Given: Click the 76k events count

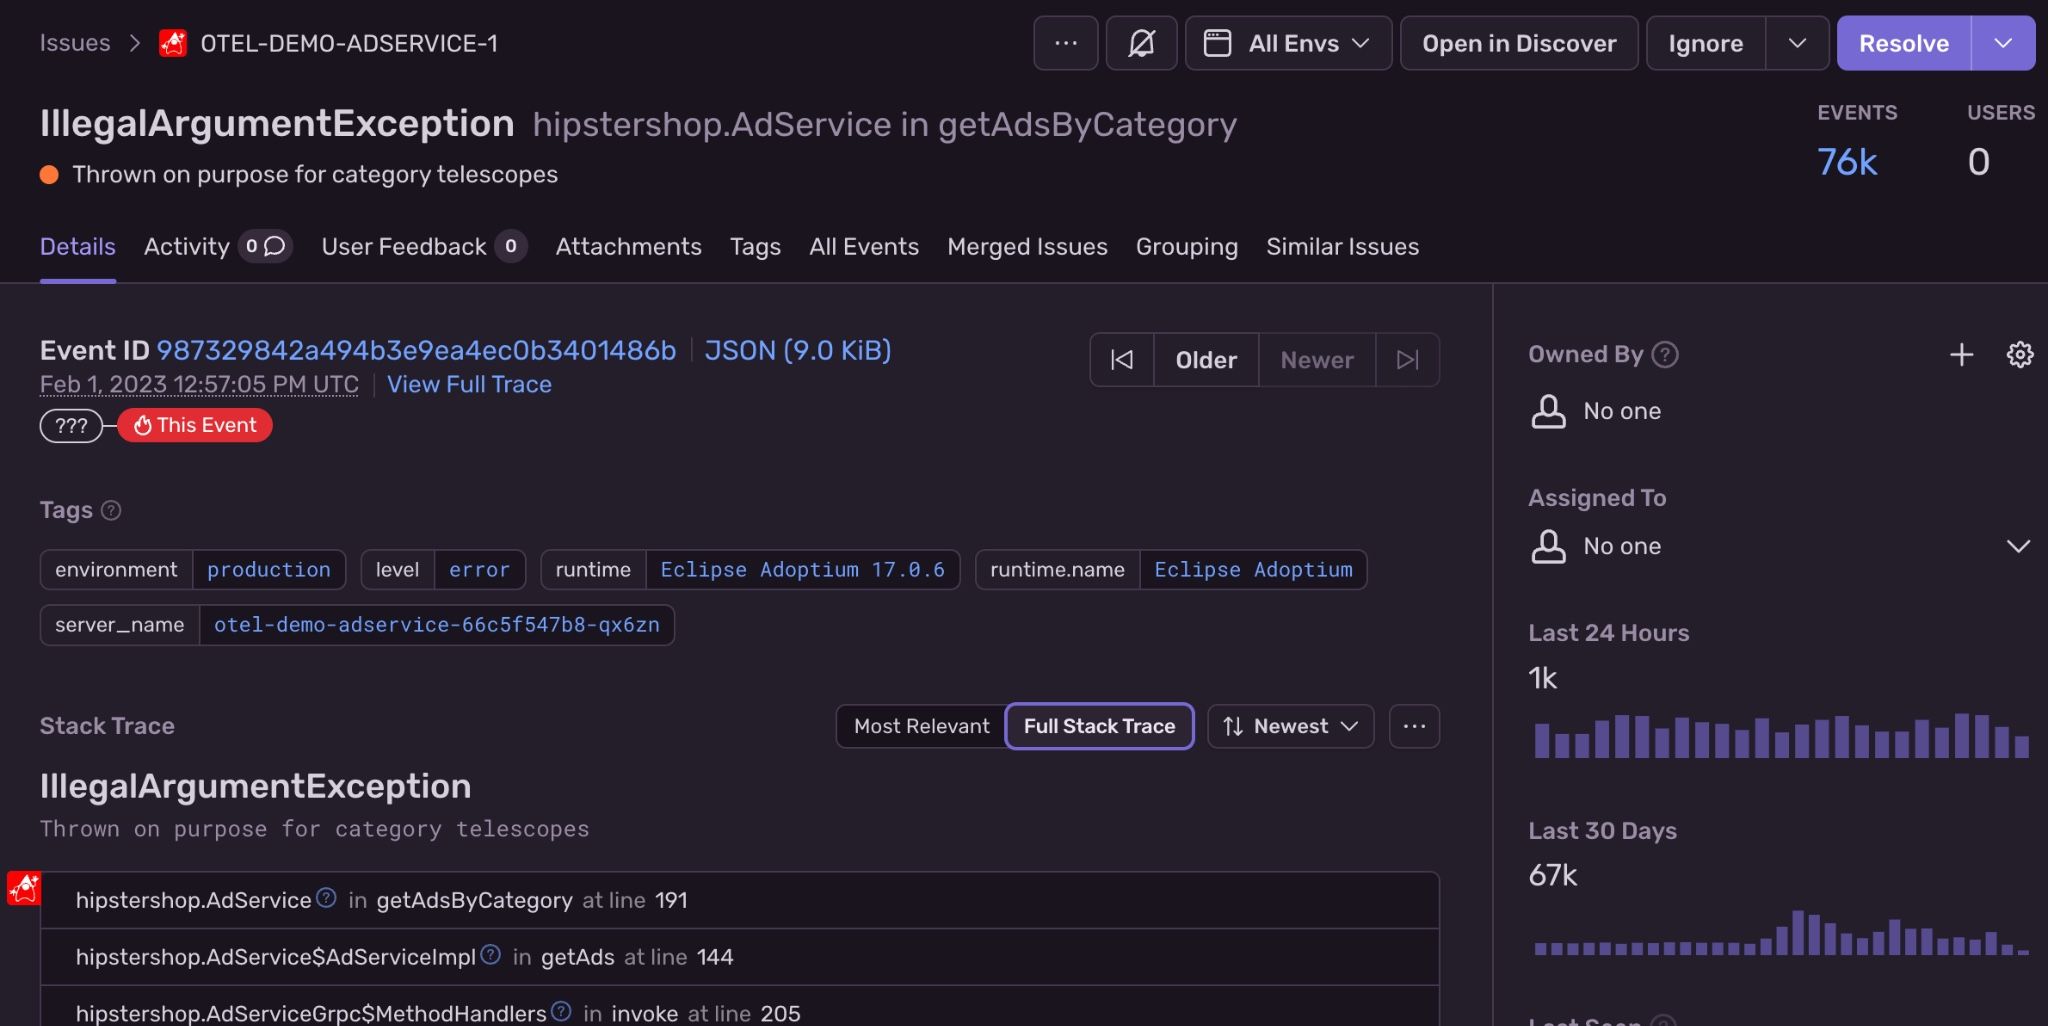Looking at the screenshot, I should point(1847,162).
